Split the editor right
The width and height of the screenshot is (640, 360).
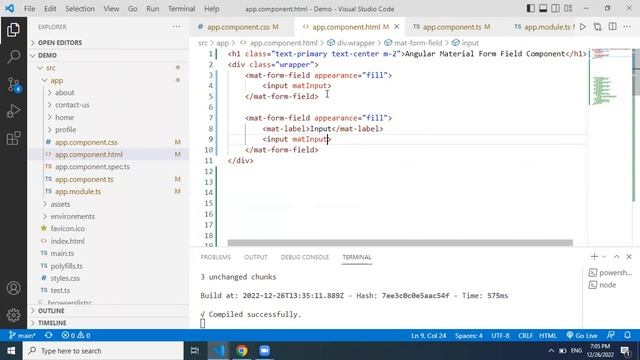(612, 27)
